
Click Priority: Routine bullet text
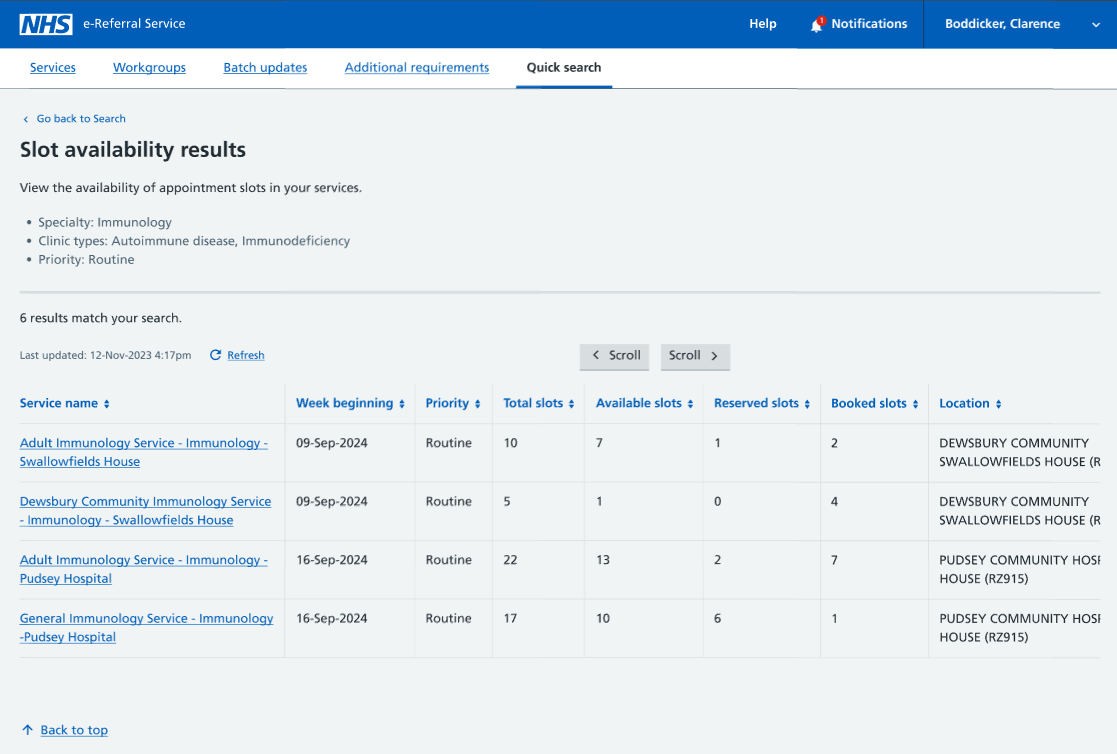pyautogui.click(x=86, y=259)
